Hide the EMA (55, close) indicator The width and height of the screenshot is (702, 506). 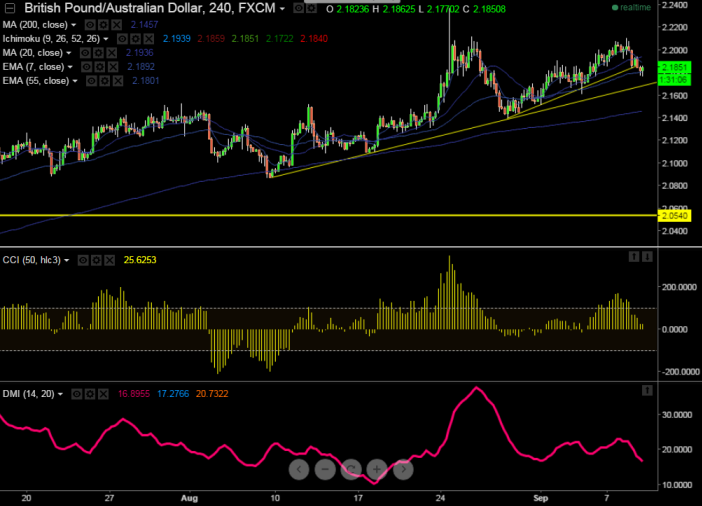[x=91, y=81]
